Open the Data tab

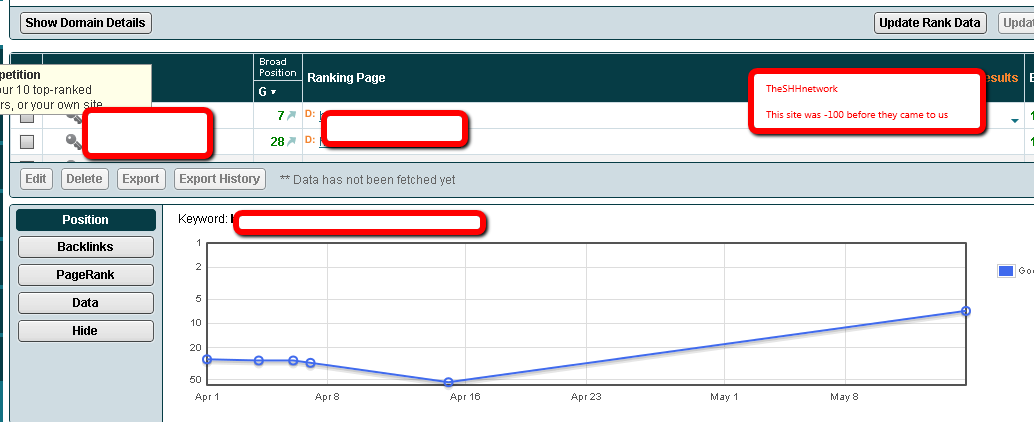[86, 303]
